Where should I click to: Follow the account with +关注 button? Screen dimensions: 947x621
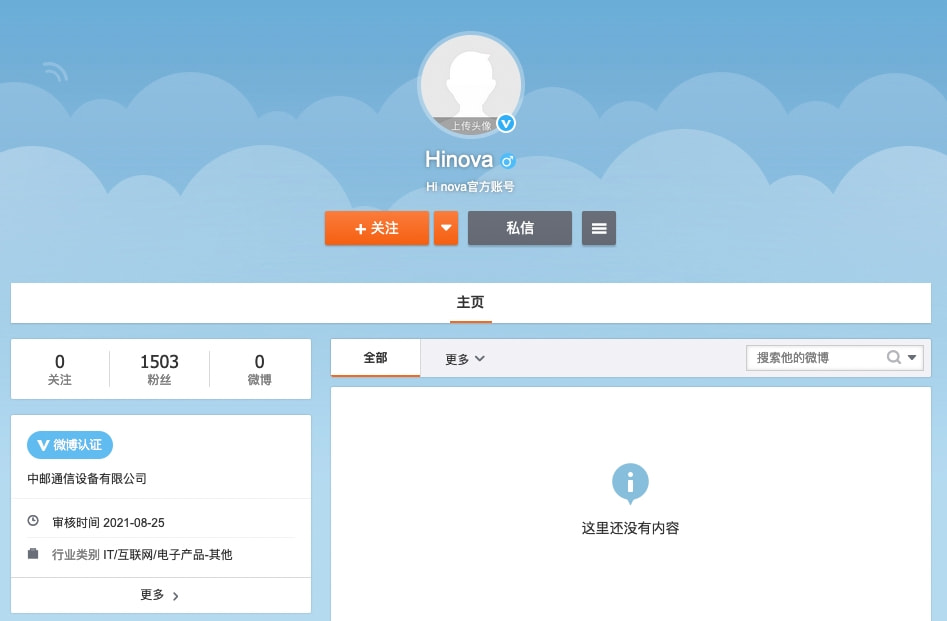(x=377, y=228)
